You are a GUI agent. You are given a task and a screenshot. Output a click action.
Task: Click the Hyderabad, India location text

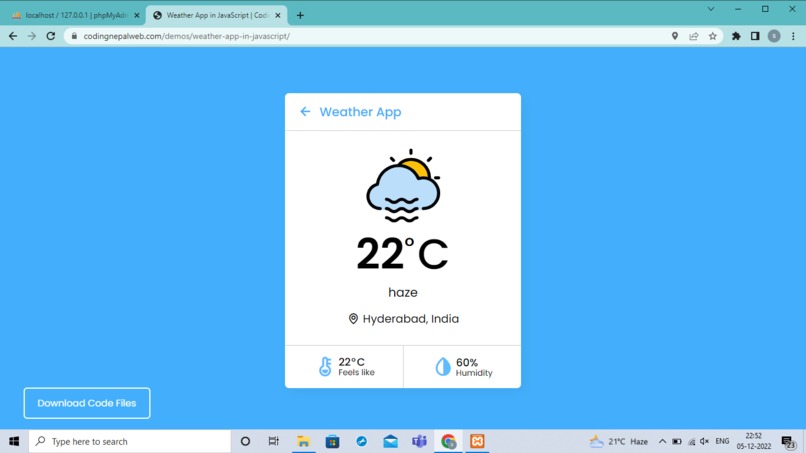pos(411,319)
